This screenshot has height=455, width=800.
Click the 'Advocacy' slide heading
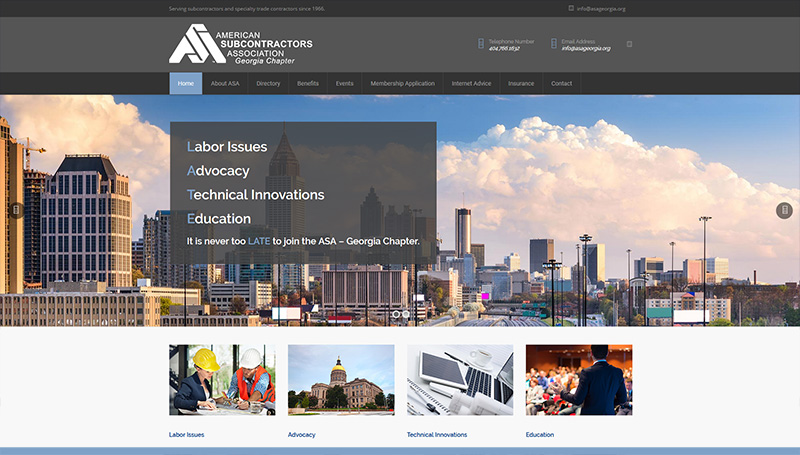[x=218, y=171]
